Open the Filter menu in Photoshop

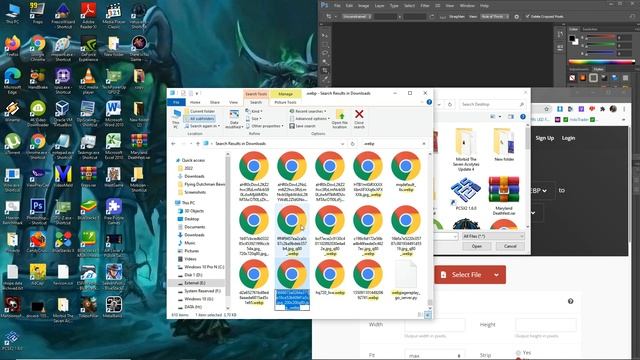[425, 6]
